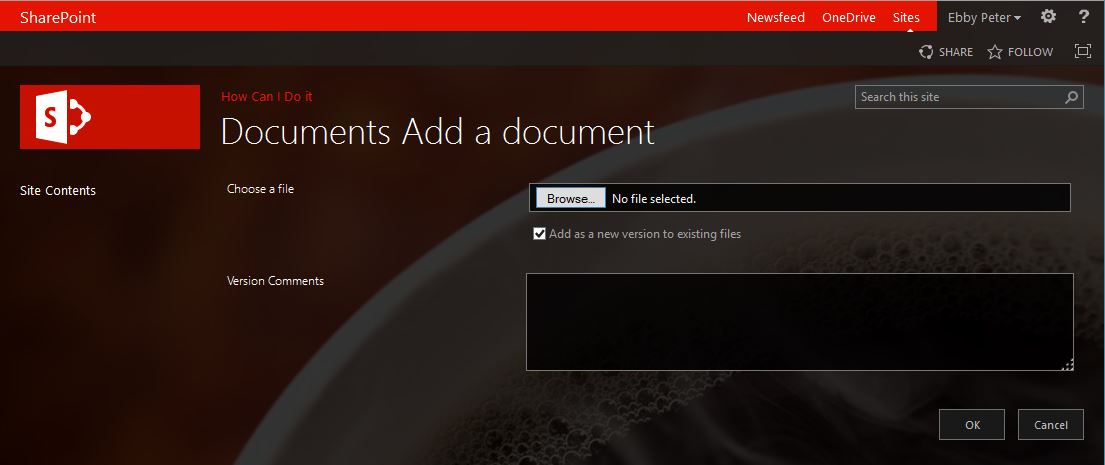Click the Follow star icon

pos(994,51)
